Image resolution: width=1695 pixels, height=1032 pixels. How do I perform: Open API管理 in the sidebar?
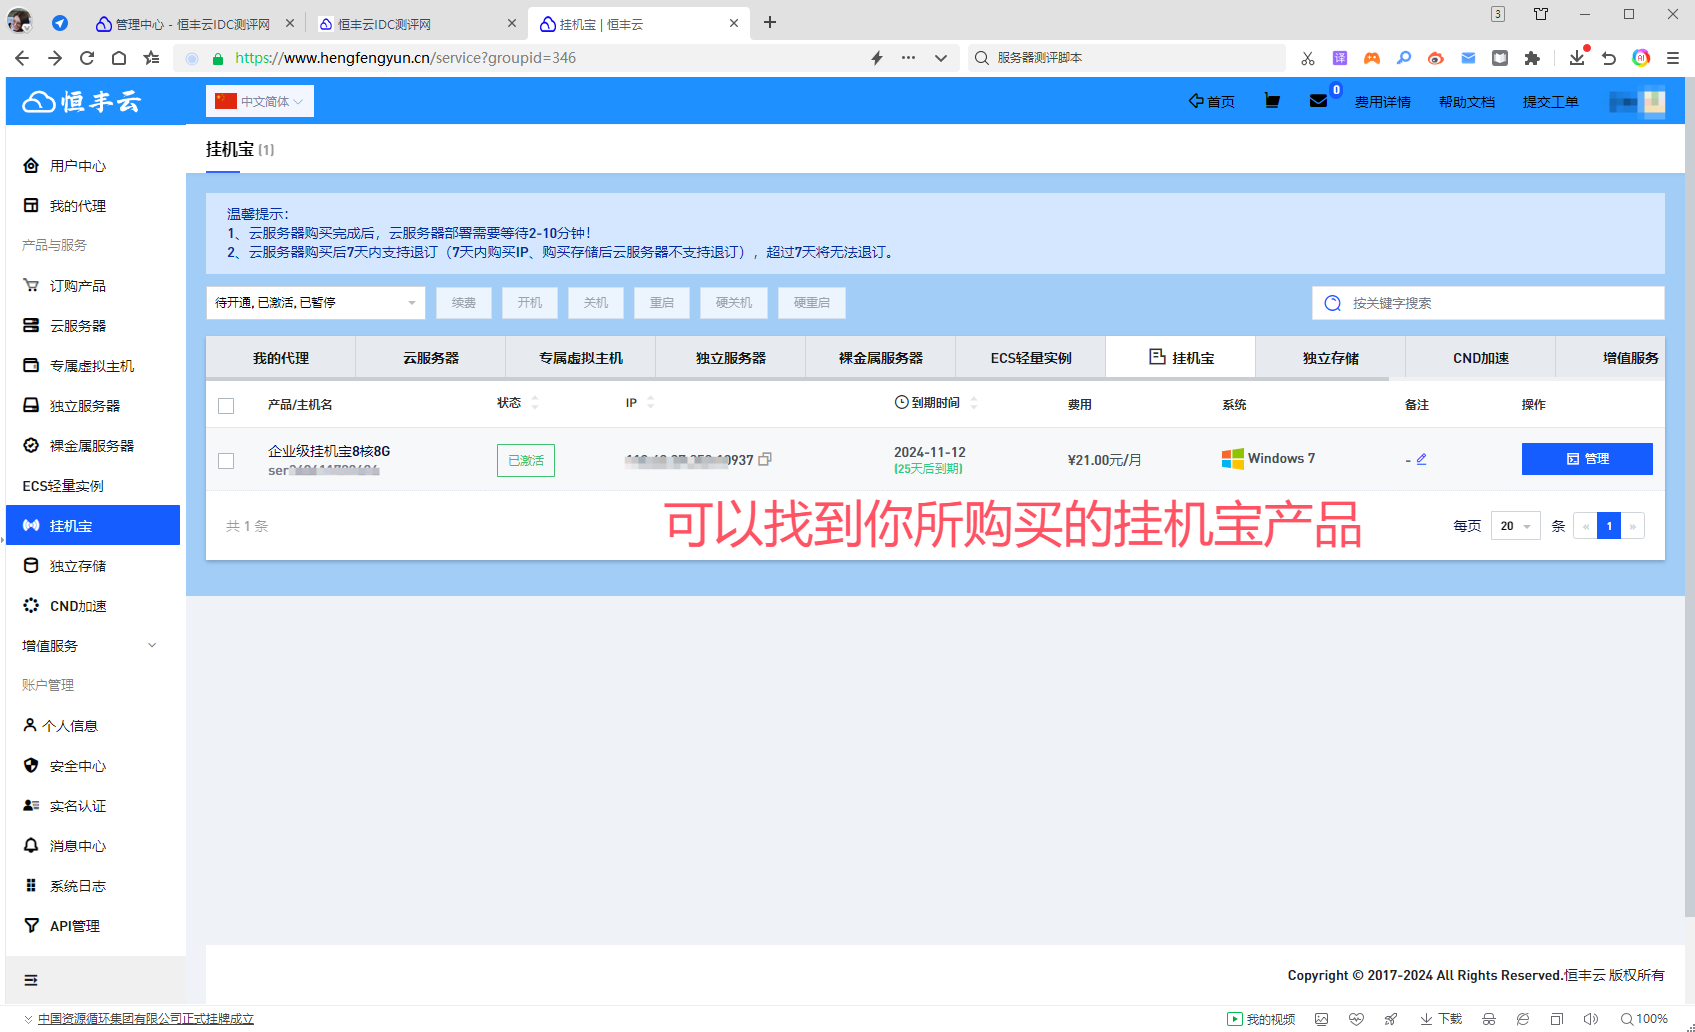(x=74, y=926)
